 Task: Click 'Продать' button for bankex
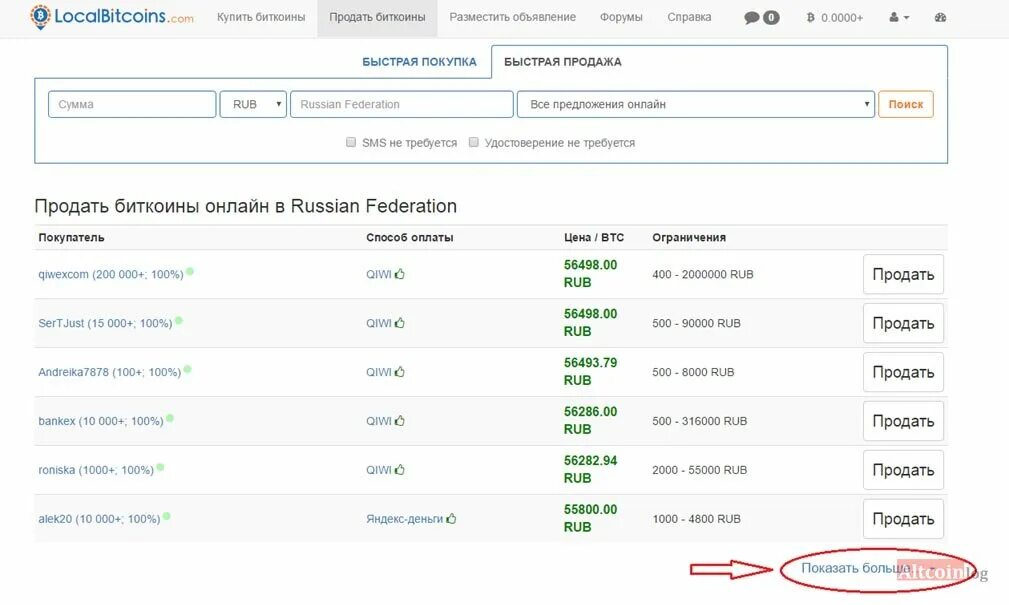point(903,421)
